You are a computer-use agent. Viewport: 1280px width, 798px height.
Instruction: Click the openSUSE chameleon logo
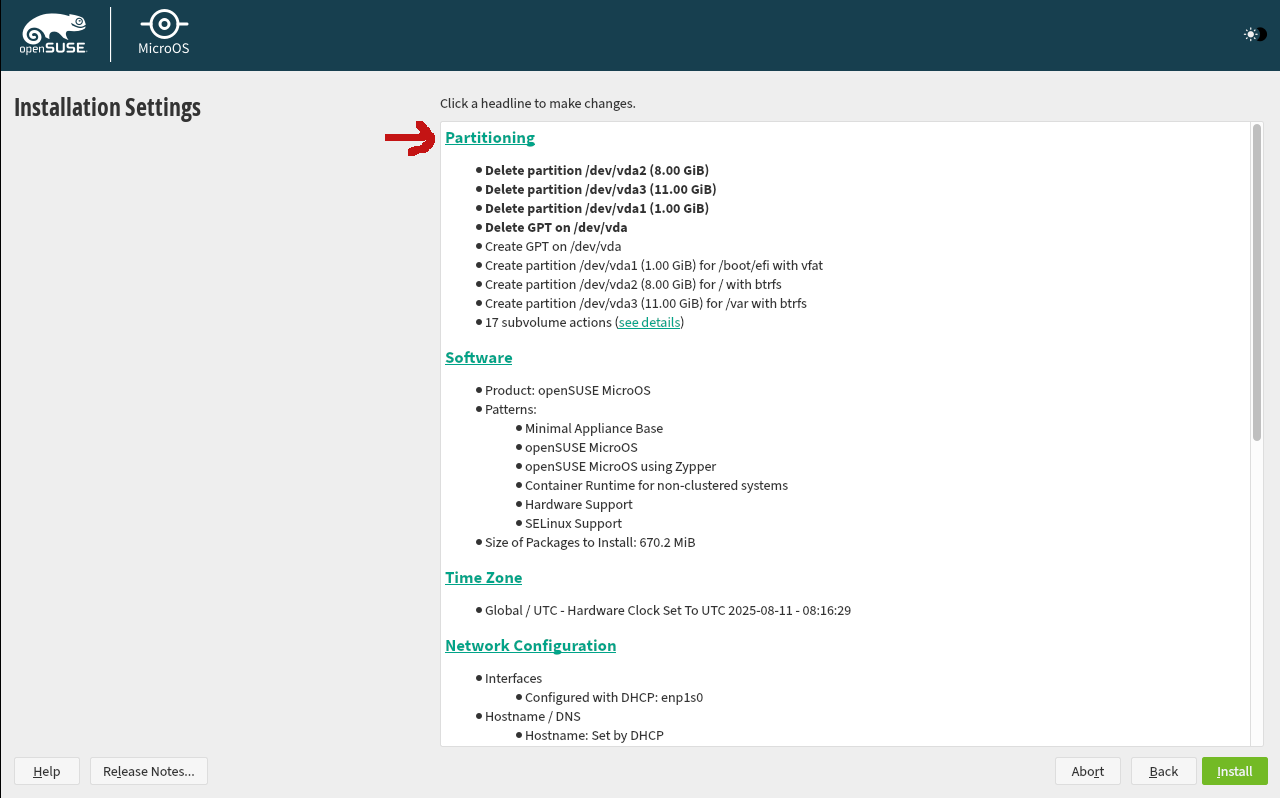pyautogui.click(x=53, y=30)
